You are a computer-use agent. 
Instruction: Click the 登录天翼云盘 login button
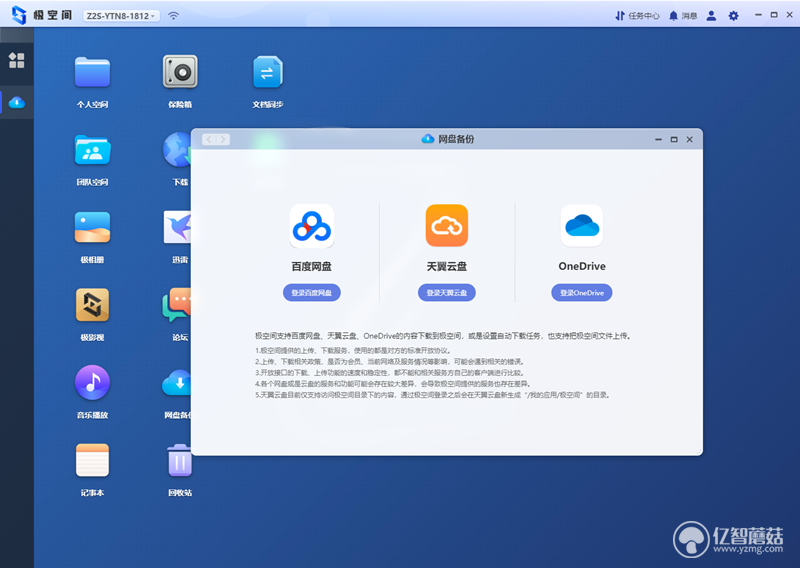pyautogui.click(x=447, y=292)
